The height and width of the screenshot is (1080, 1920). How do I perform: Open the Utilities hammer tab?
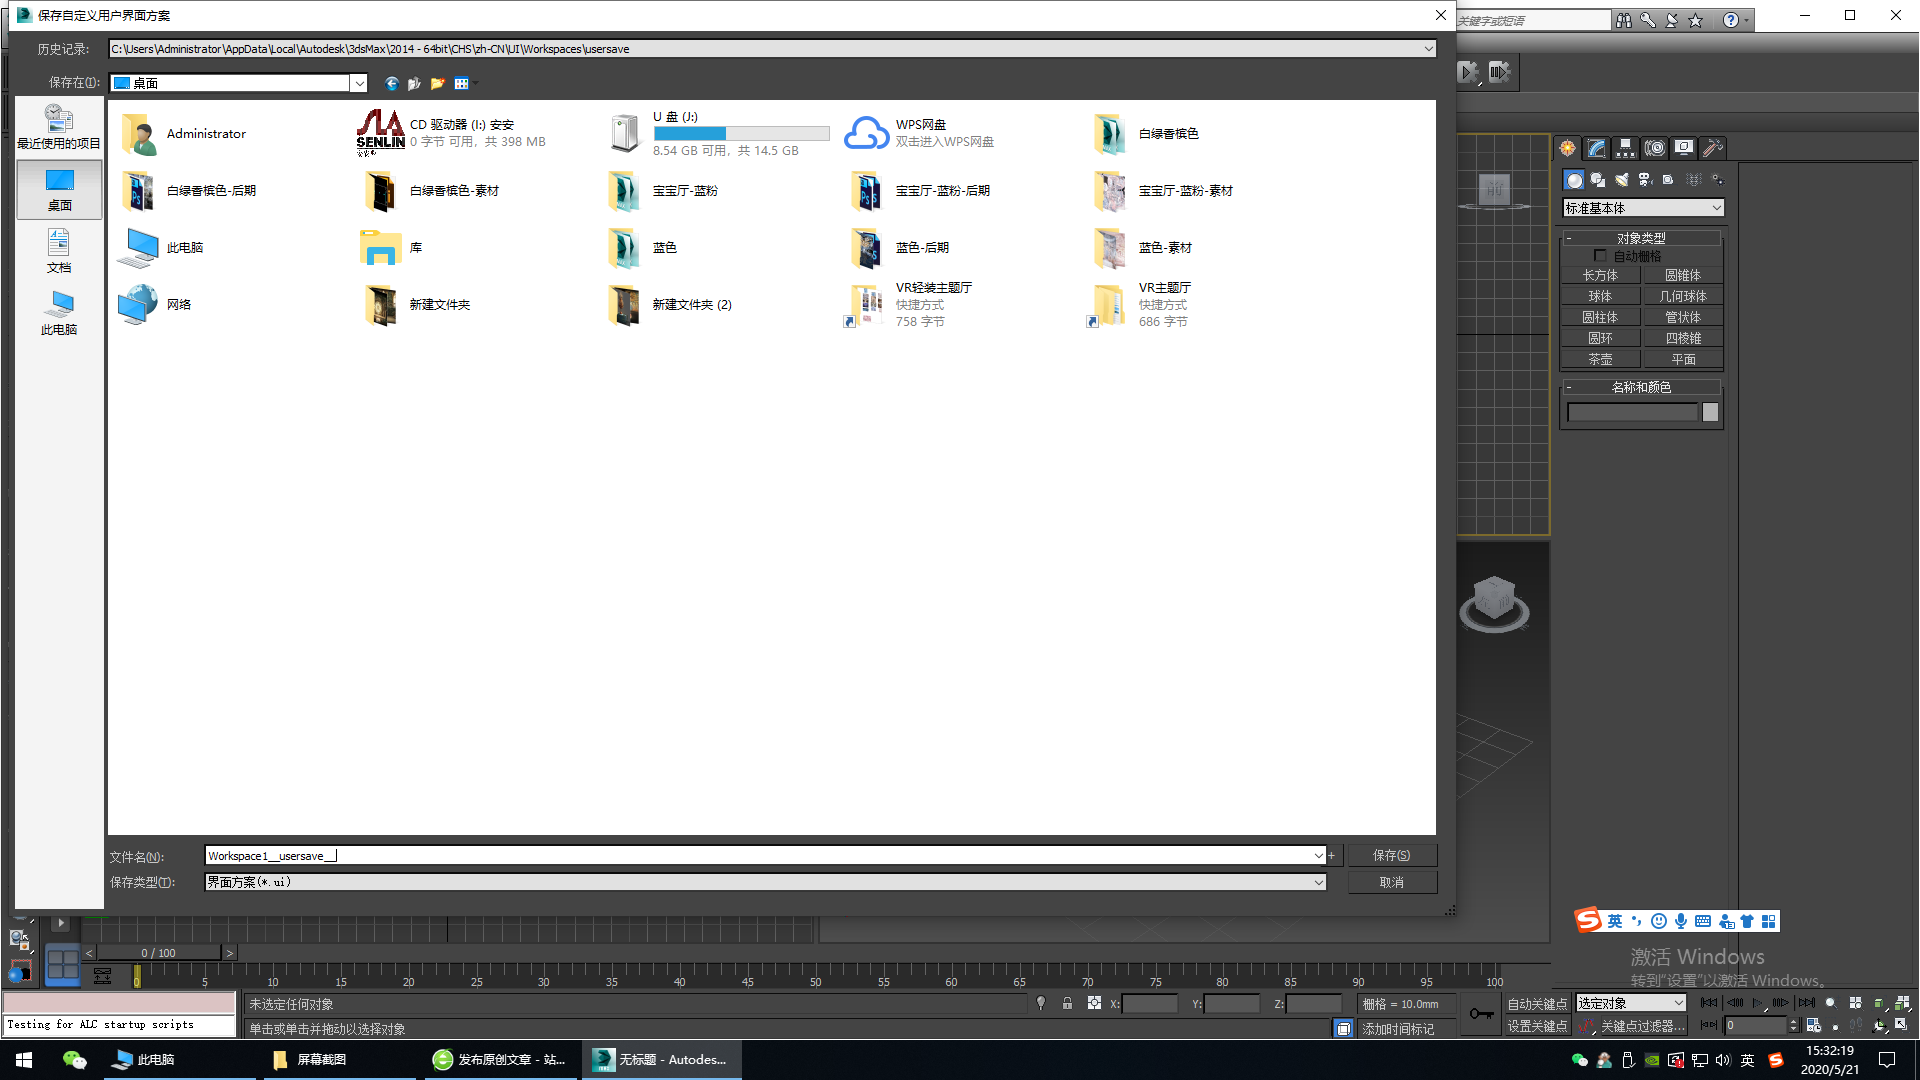pos(1713,148)
